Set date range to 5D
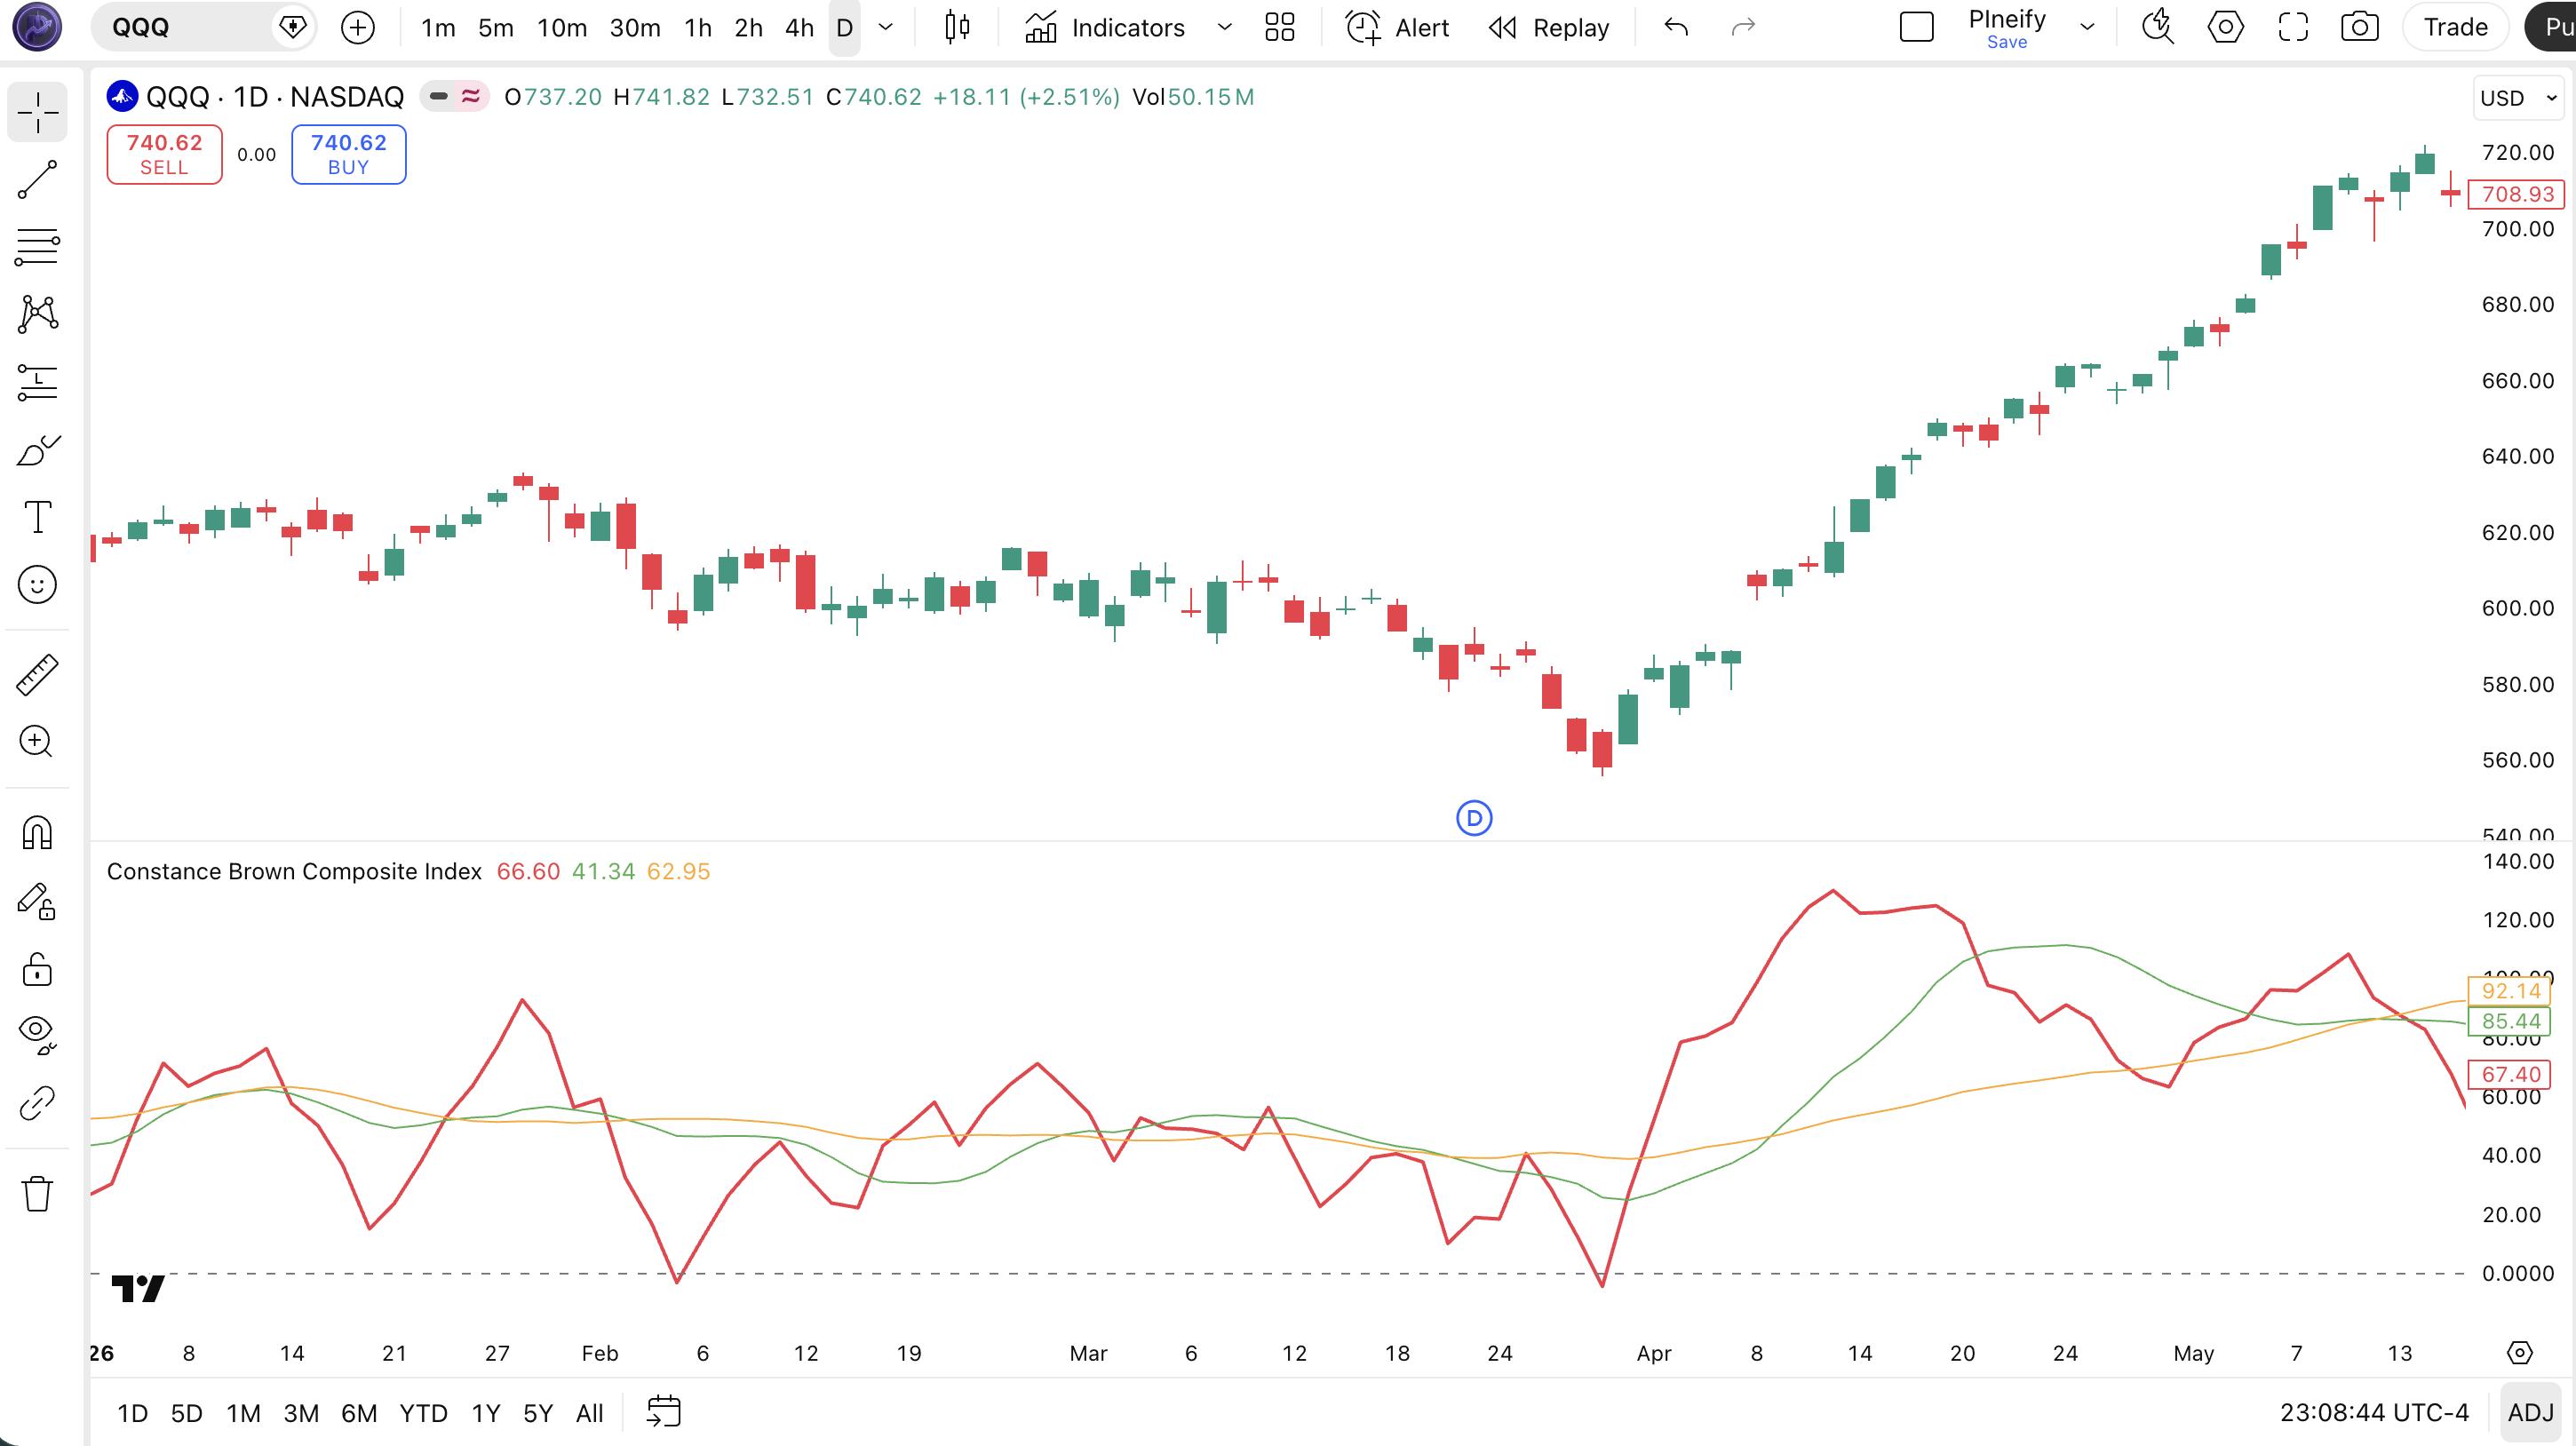This screenshot has height=1446, width=2576. click(186, 1412)
